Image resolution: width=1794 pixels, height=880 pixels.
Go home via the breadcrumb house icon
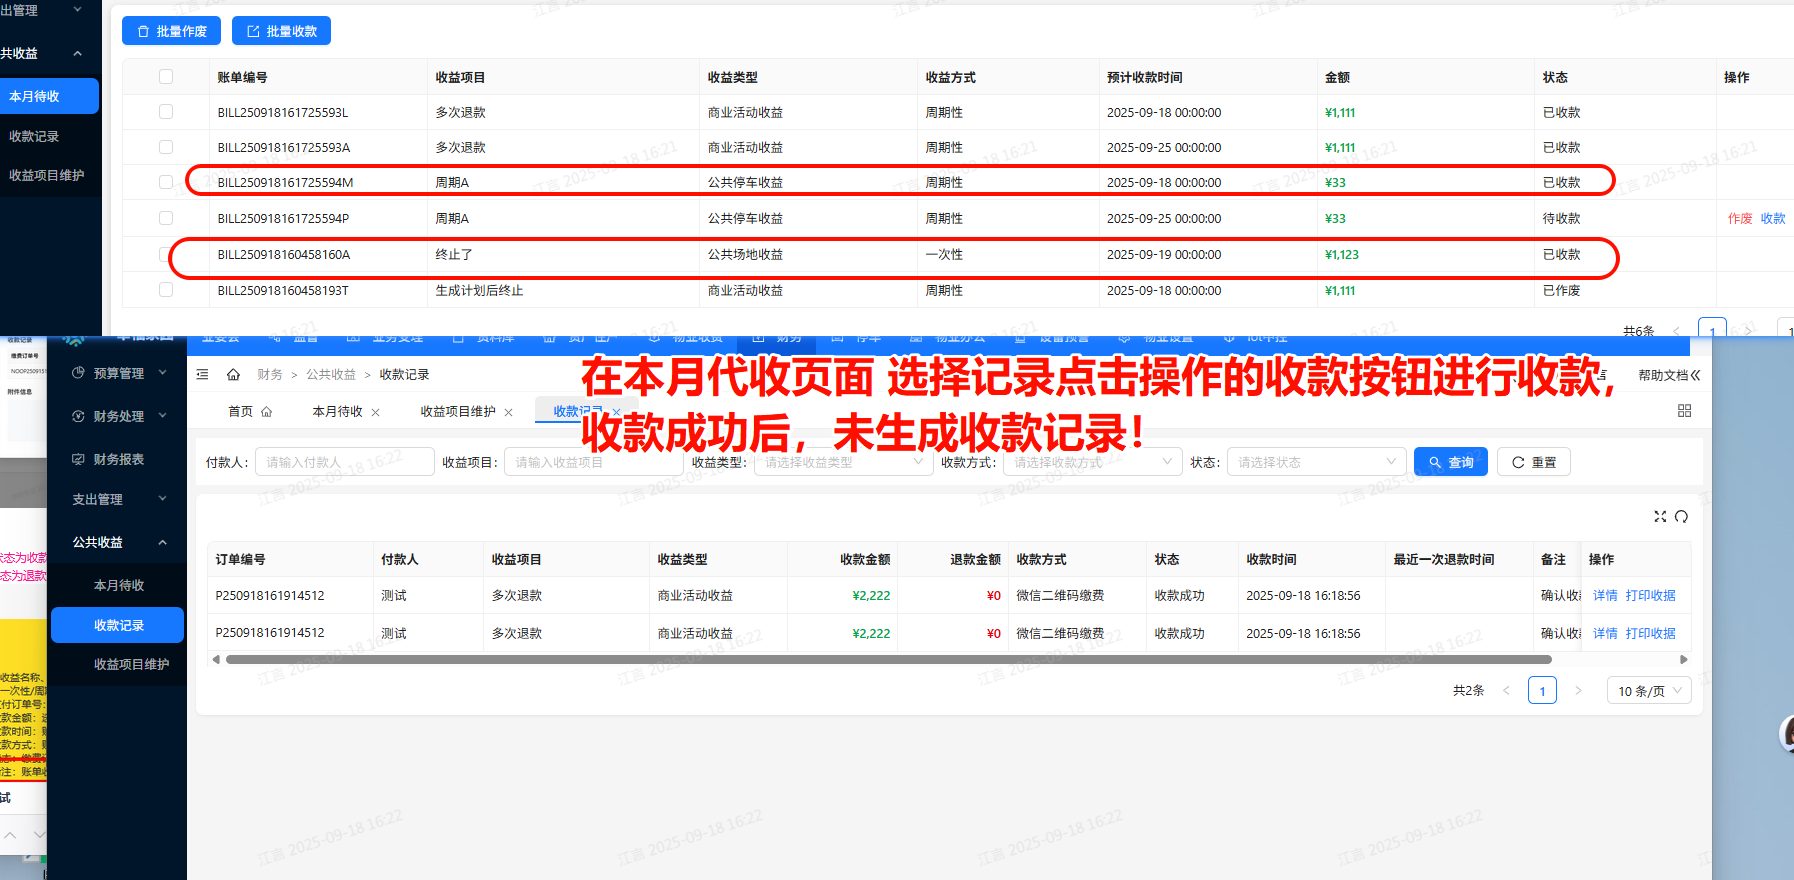[x=233, y=374]
